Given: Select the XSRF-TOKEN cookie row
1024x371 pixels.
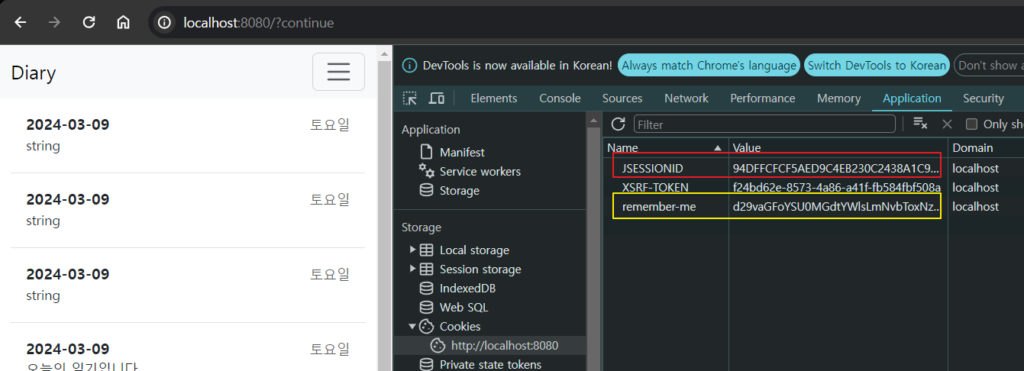Looking at the screenshot, I should pos(814,187).
